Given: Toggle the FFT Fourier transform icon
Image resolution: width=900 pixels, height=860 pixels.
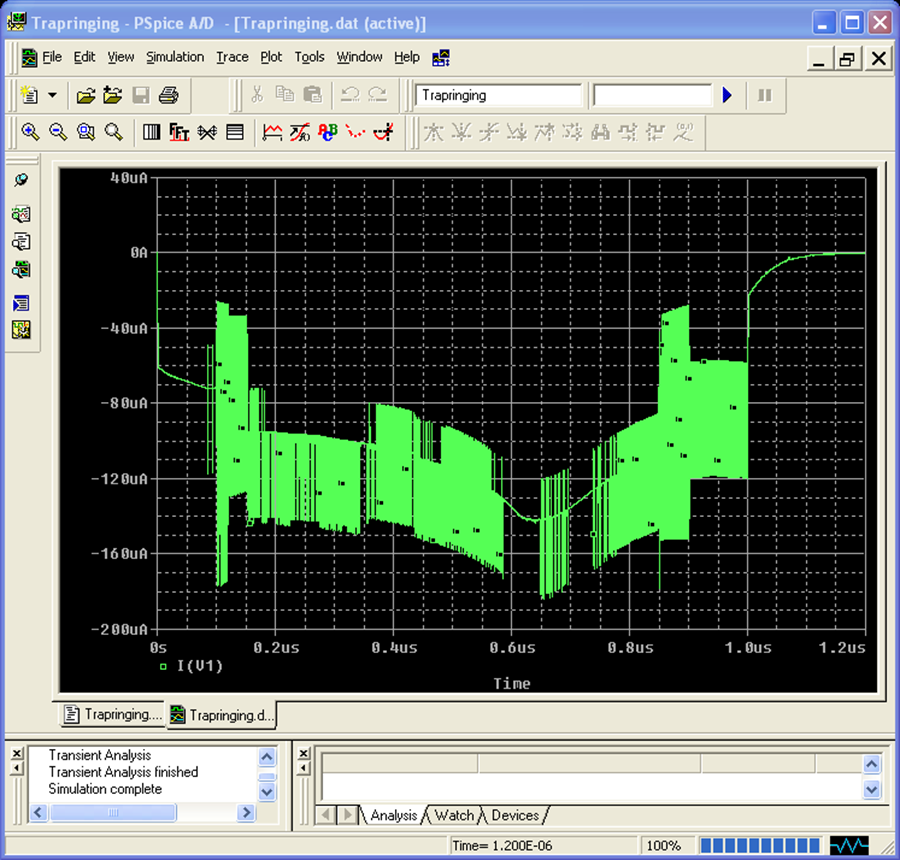Looking at the screenshot, I should (x=179, y=133).
